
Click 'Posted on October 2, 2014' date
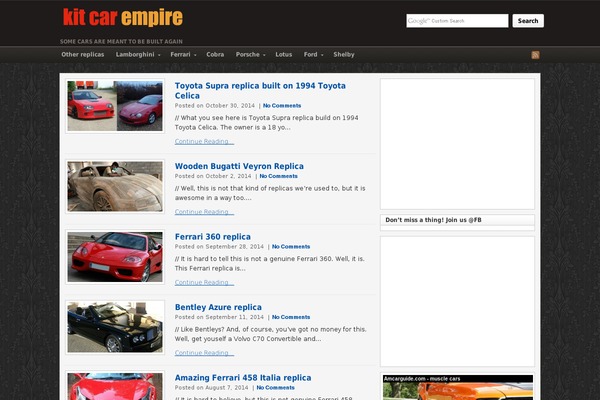[x=213, y=176]
